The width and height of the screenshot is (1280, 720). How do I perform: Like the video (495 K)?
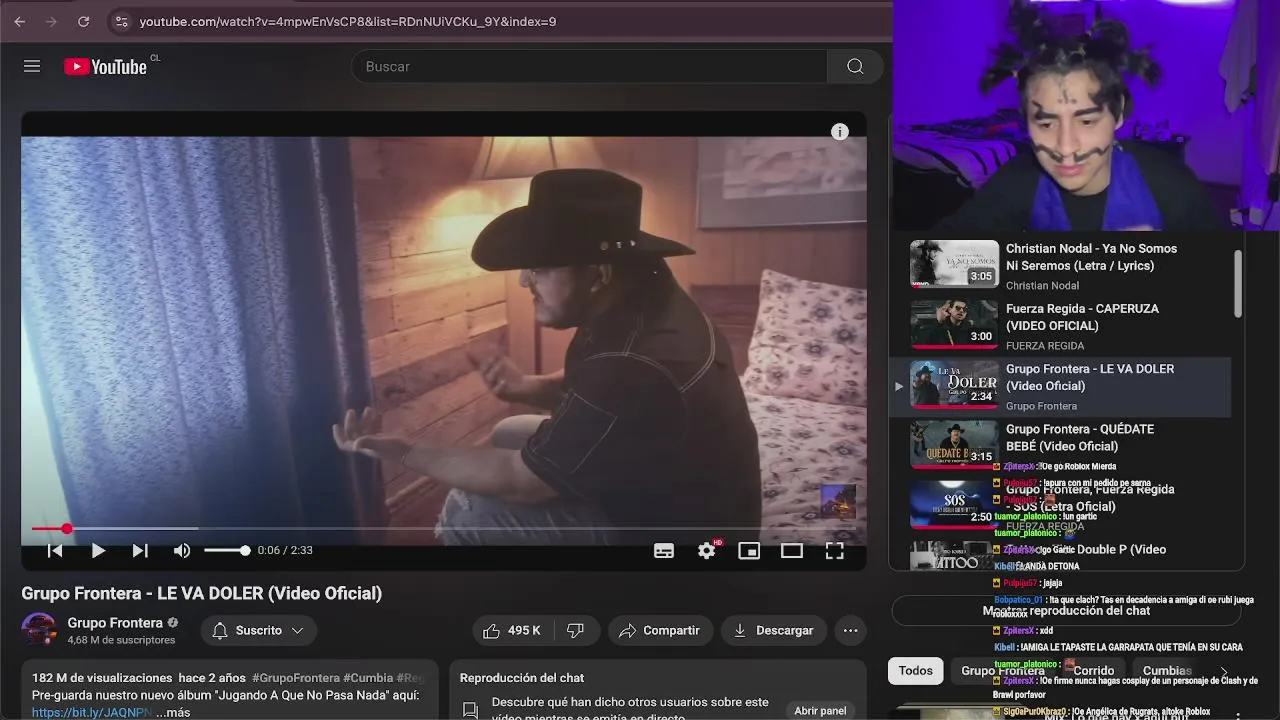(512, 630)
